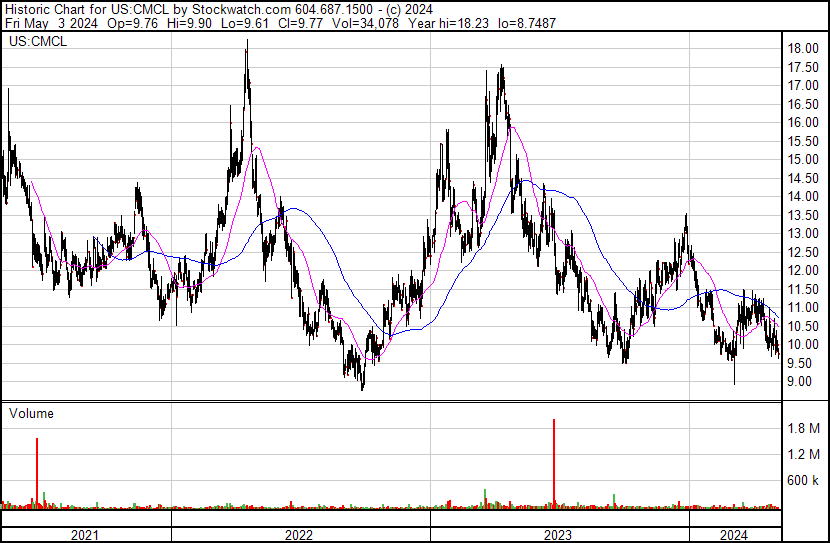Image resolution: width=830 pixels, height=543 pixels.
Task: Click the 10.50 price axis label
Action: coord(803,327)
